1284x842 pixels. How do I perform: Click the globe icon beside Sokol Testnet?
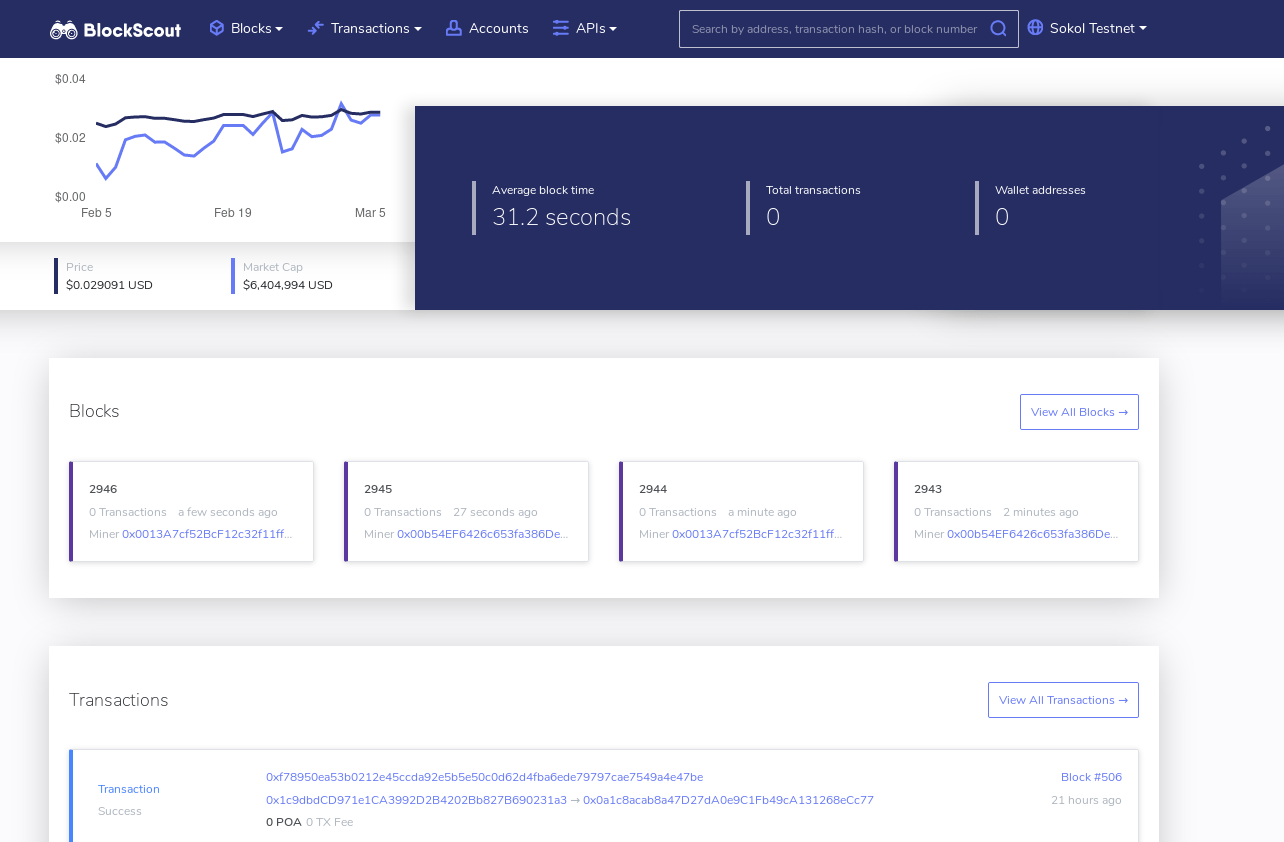1035,28
